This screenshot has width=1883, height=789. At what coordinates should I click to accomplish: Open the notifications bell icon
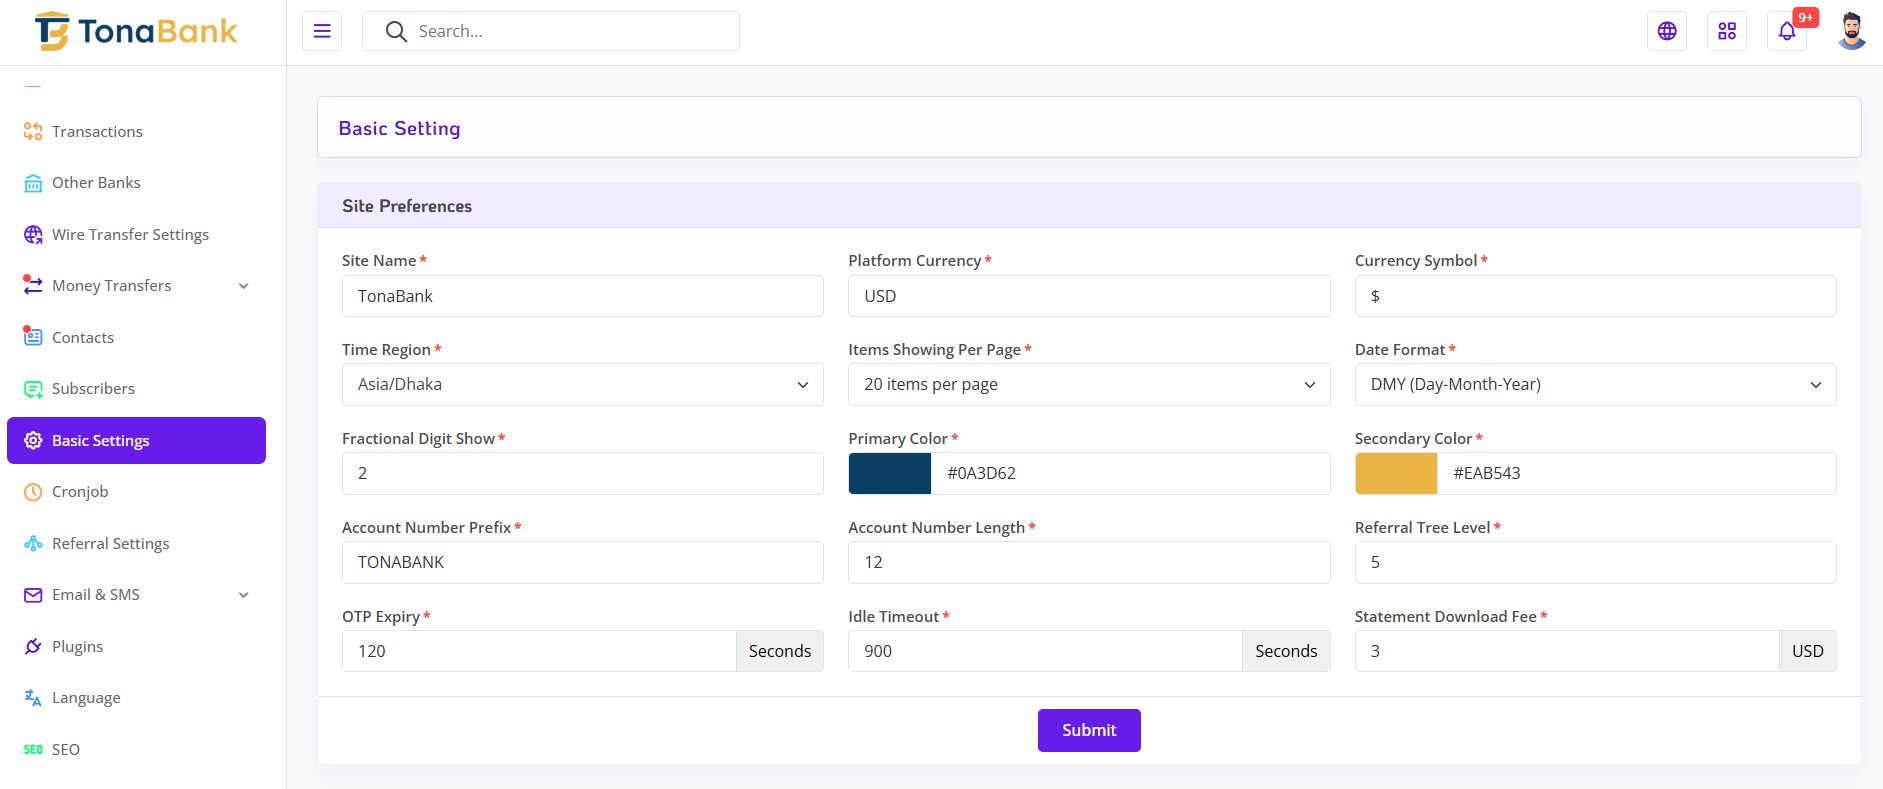tap(1786, 31)
